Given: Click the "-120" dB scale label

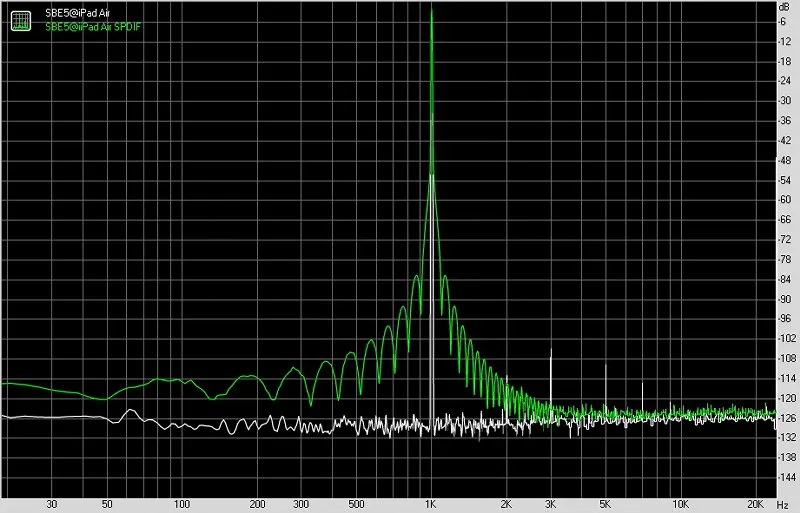Looking at the screenshot, I should (x=786, y=398).
